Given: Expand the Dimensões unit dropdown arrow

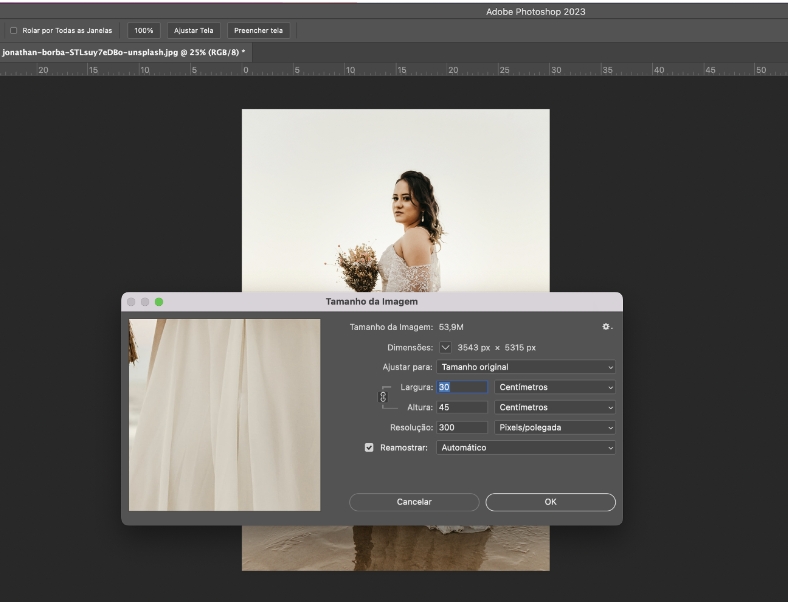Looking at the screenshot, I should [446, 347].
